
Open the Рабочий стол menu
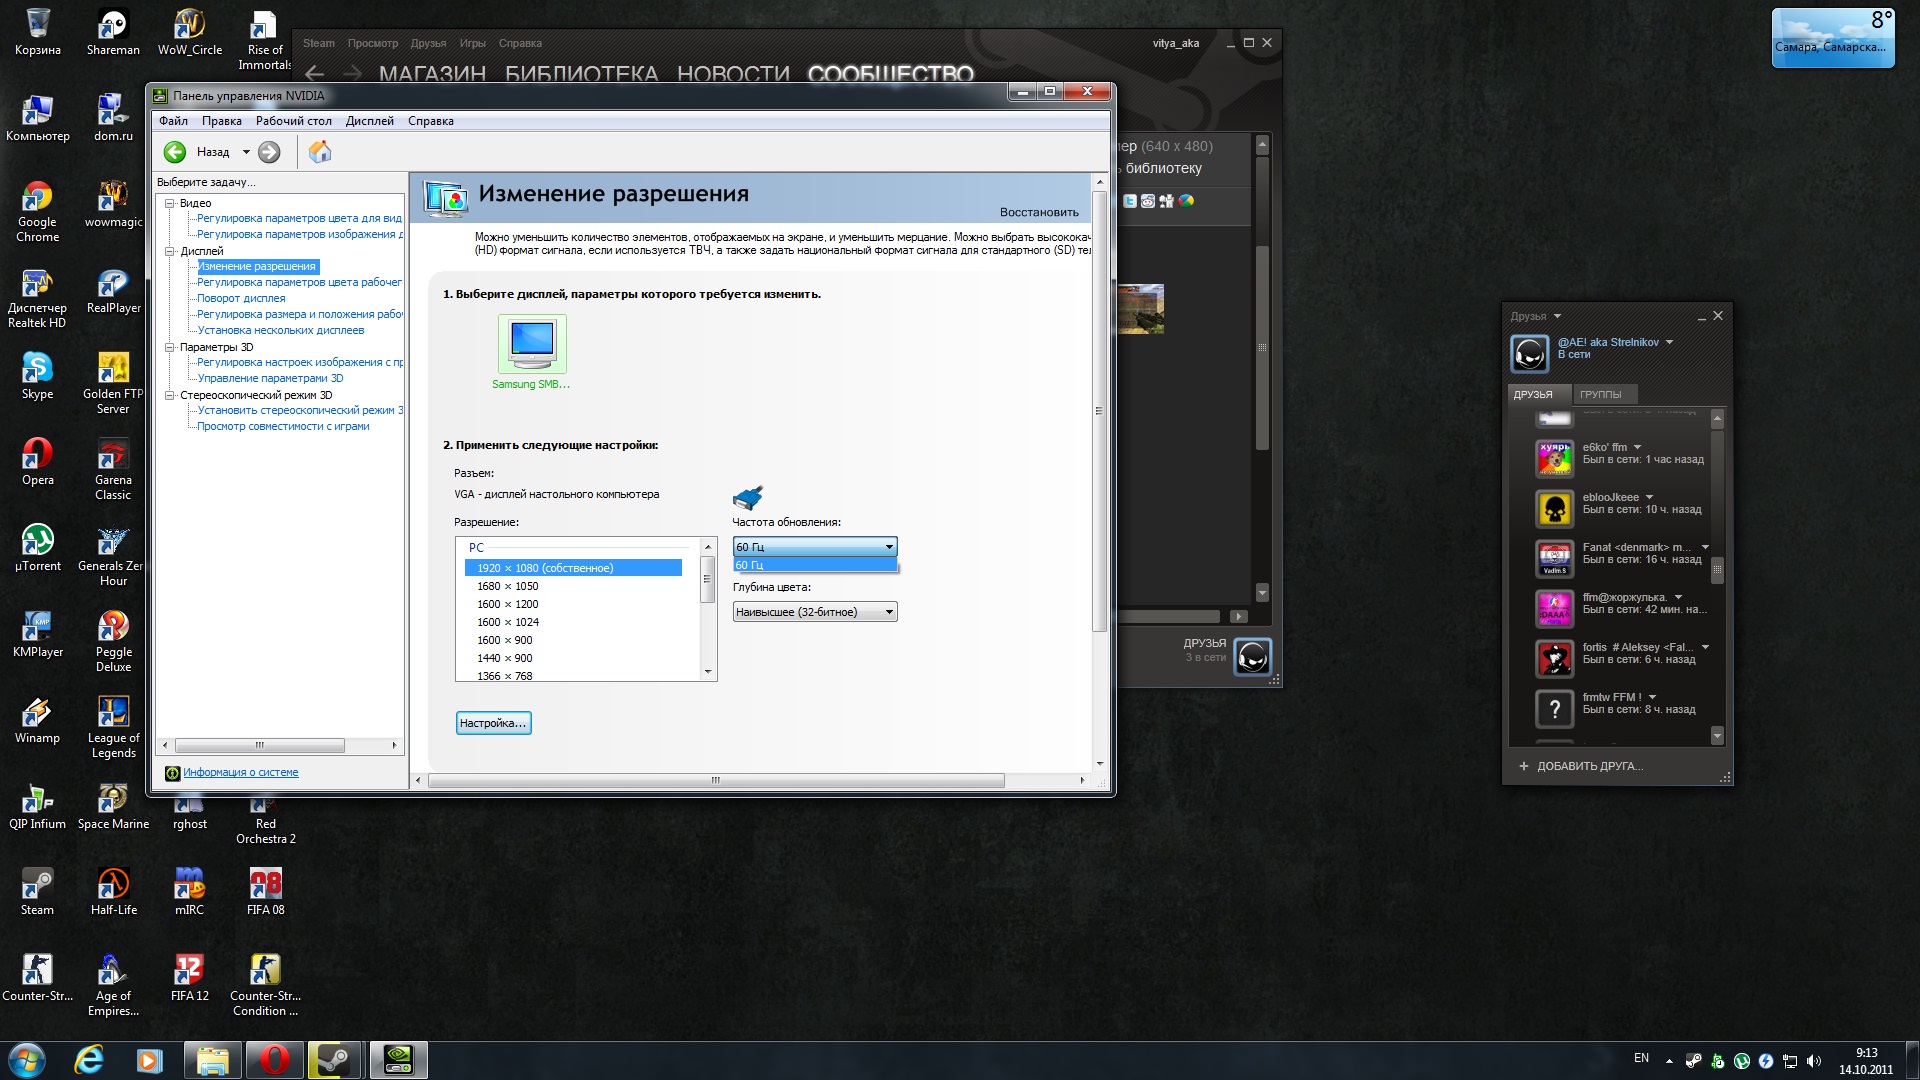293,121
